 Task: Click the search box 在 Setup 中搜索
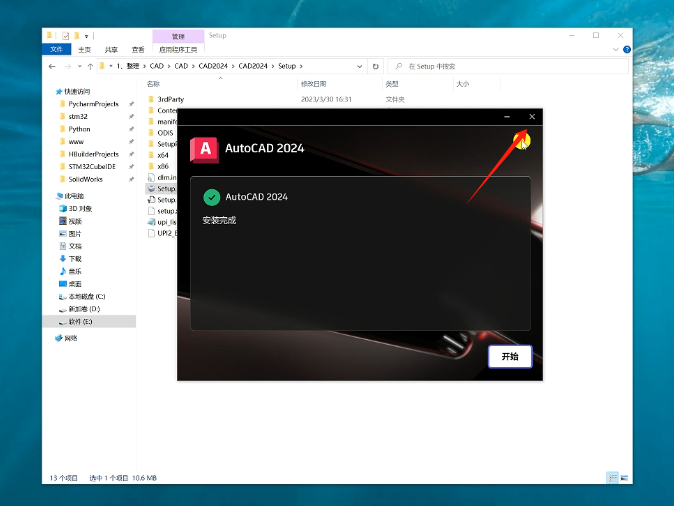[x=508, y=66]
